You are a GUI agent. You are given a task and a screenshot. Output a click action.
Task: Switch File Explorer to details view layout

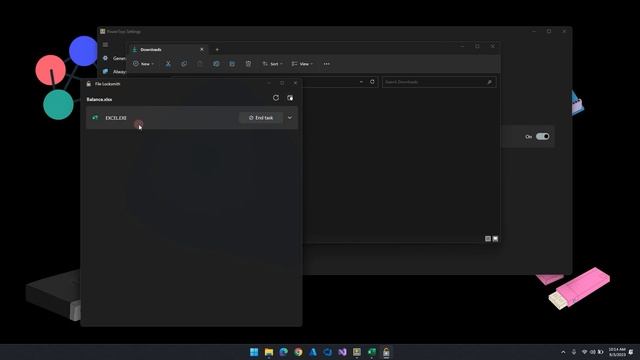click(488, 239)
